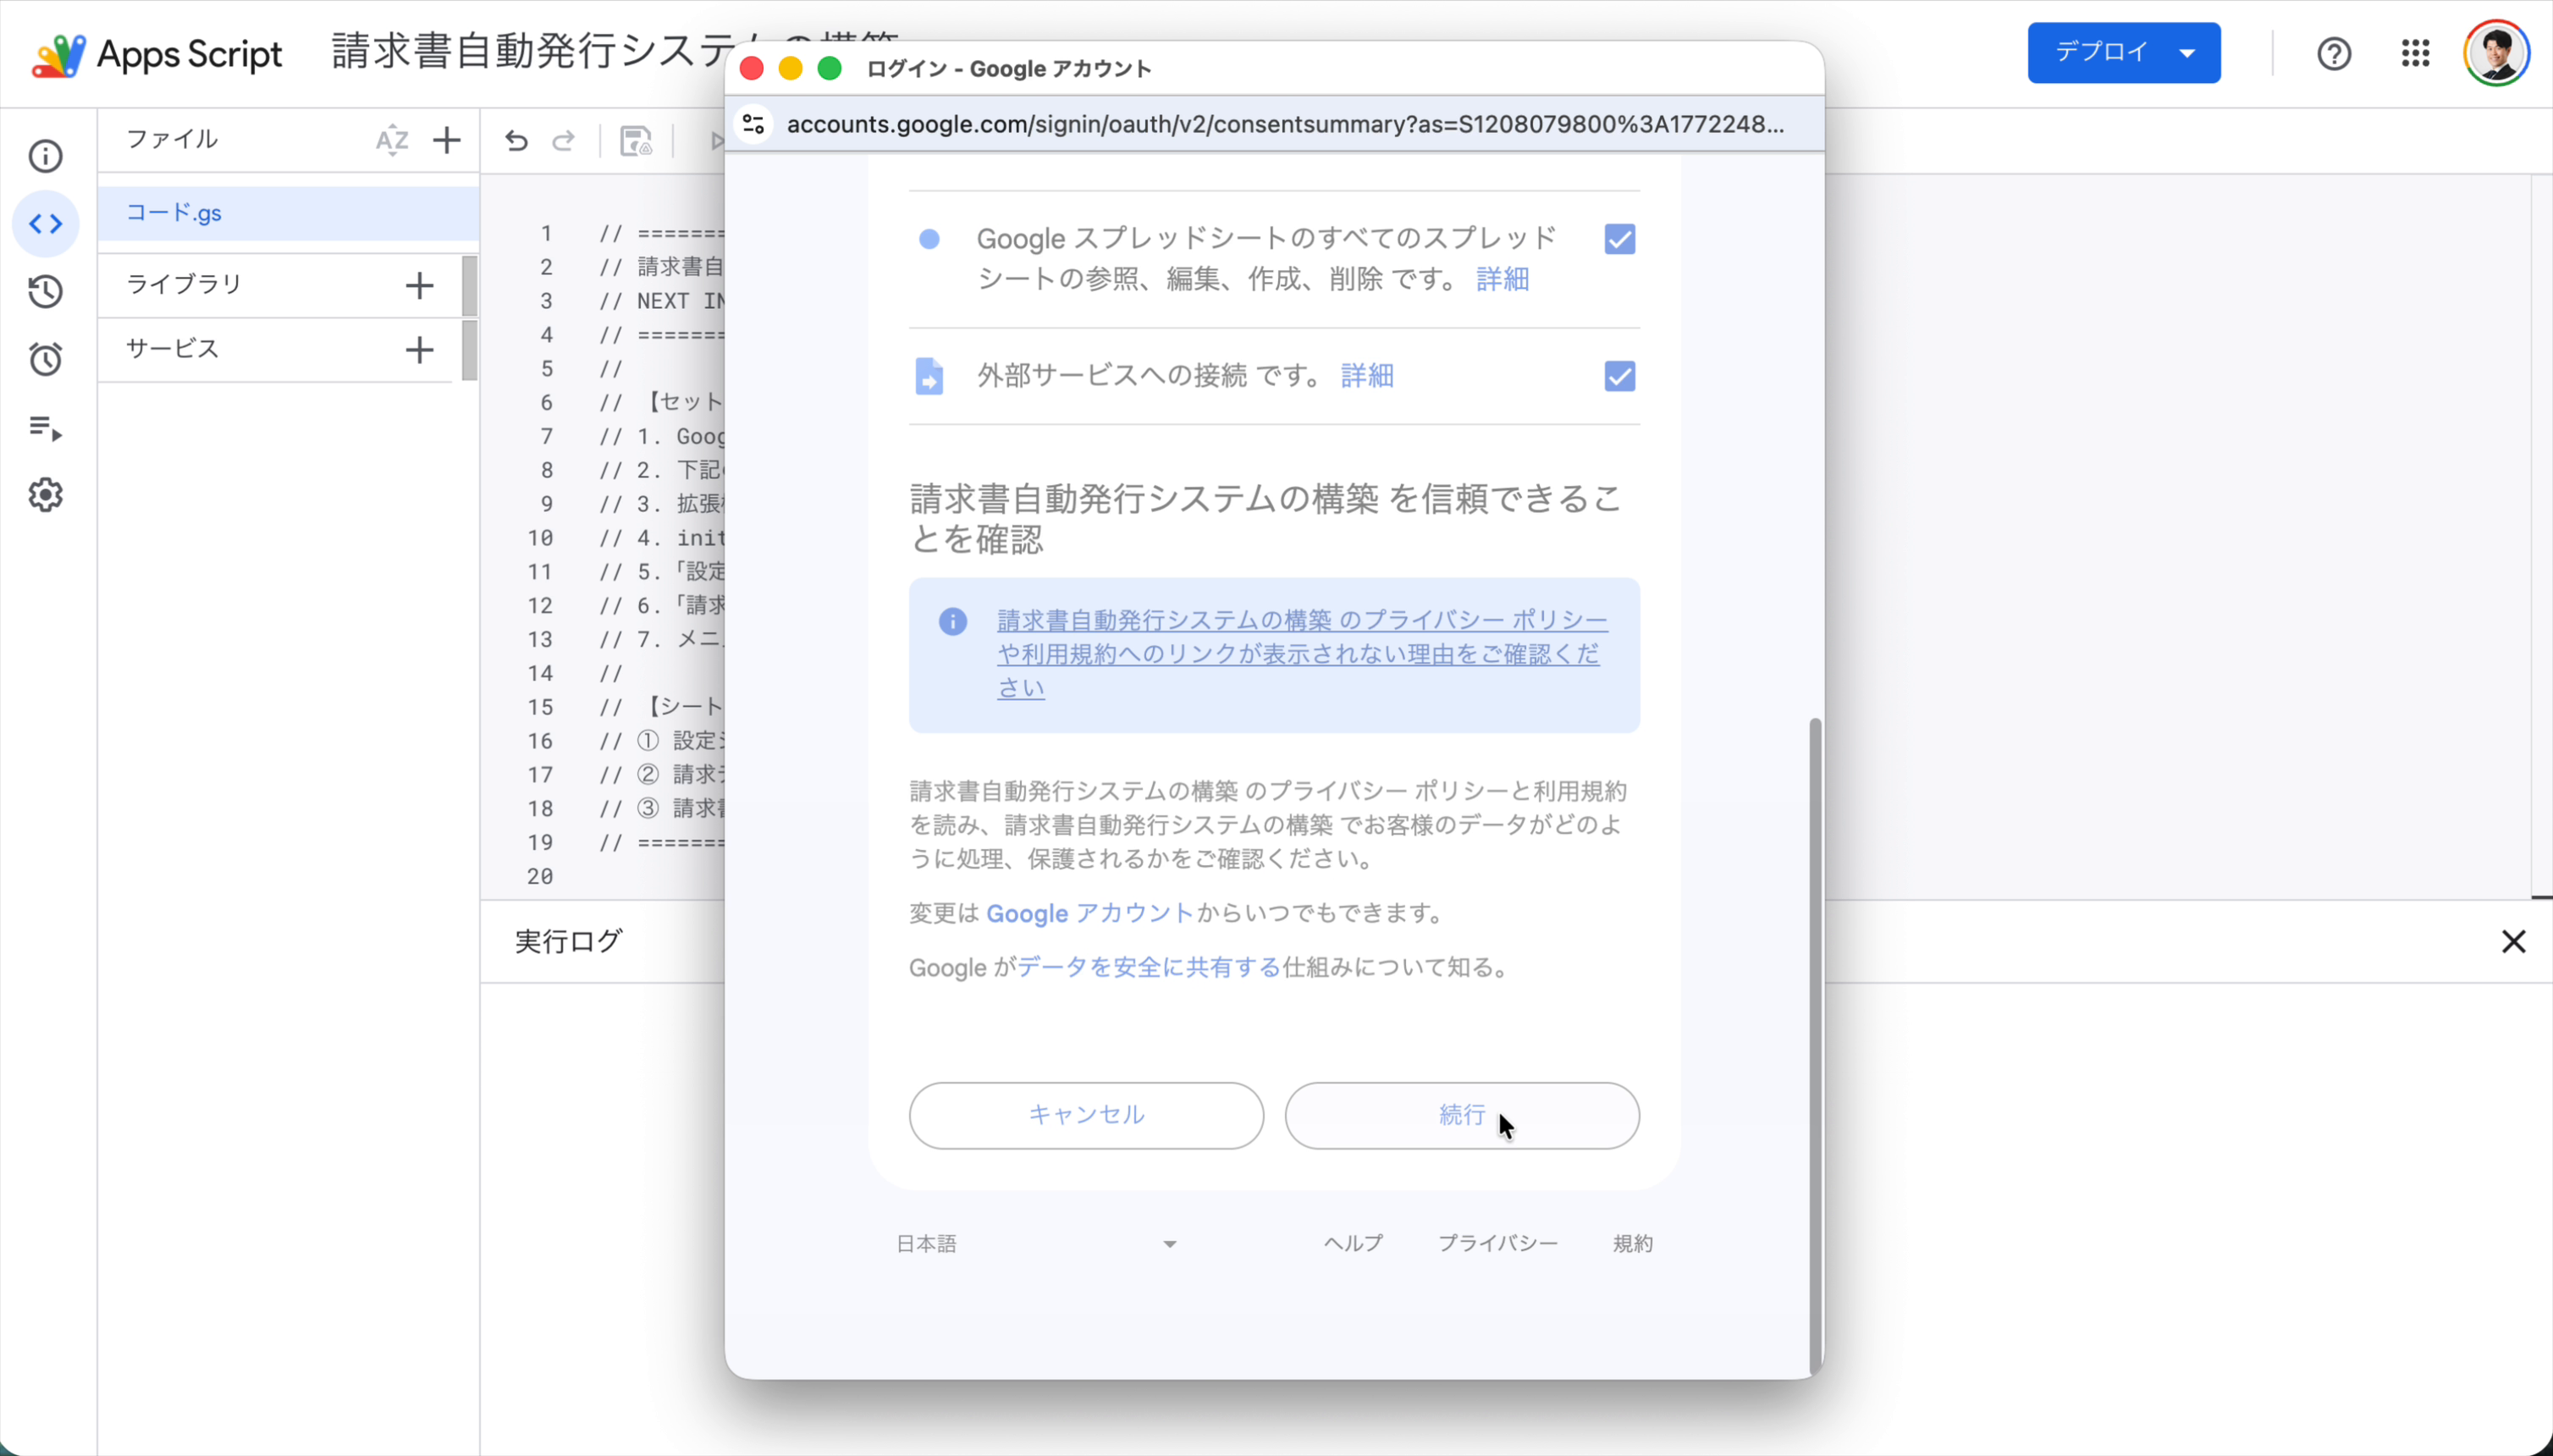This screenshot has width=2553, height=1456.
Task: Open Apps Script help
Action: pyautogui.click(x=2334, y=53)
